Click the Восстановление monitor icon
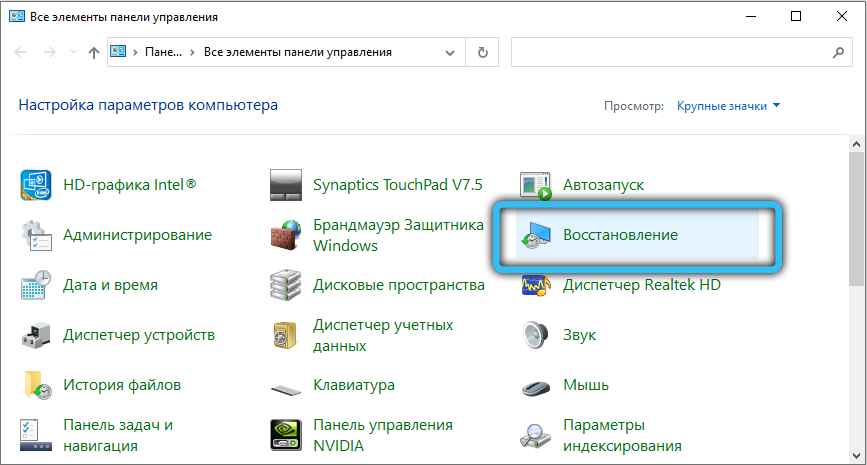This screenshot has width=867, height=465. point(536,235)
